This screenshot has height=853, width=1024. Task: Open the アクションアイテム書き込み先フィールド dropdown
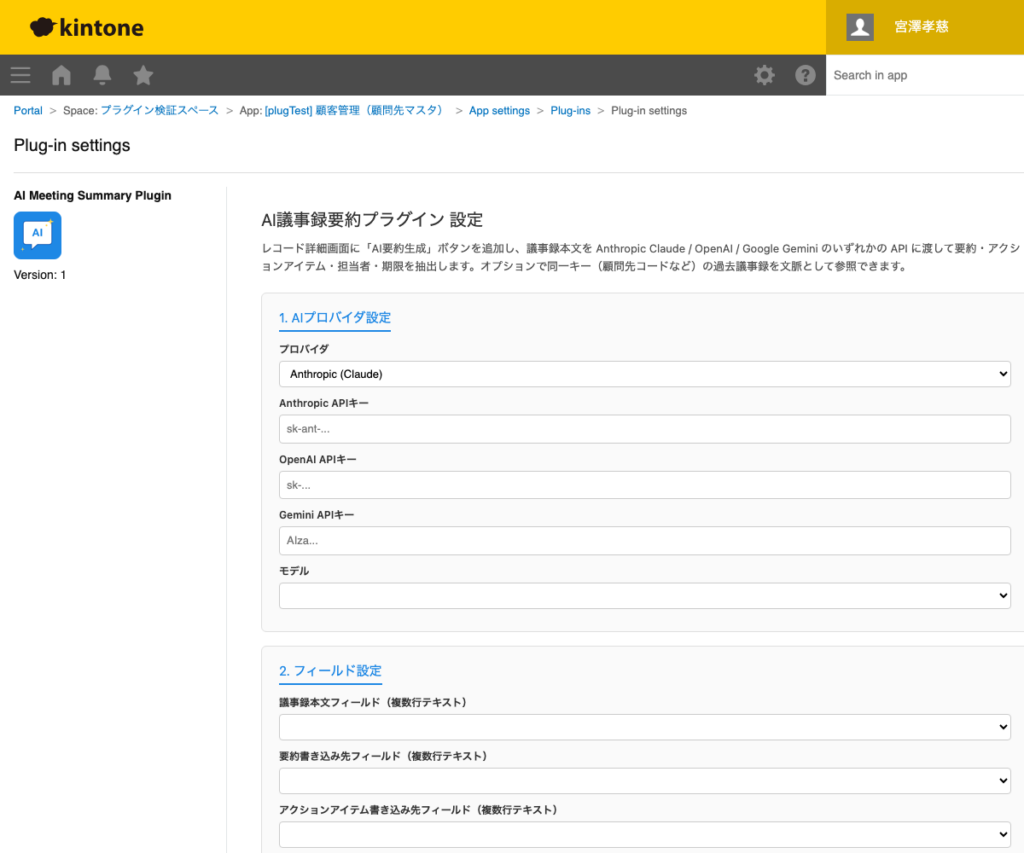click(643, 834)
